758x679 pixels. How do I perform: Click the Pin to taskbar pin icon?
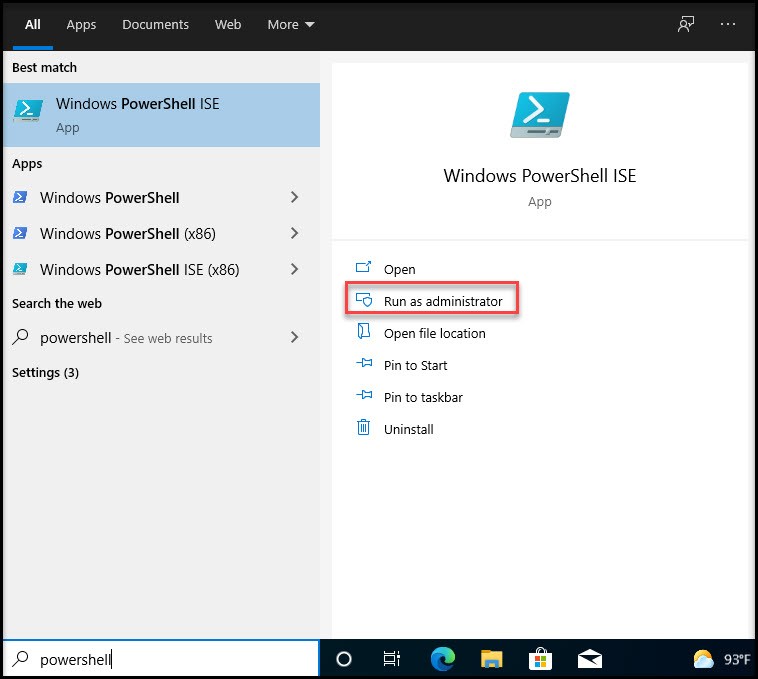pos(364,395)
